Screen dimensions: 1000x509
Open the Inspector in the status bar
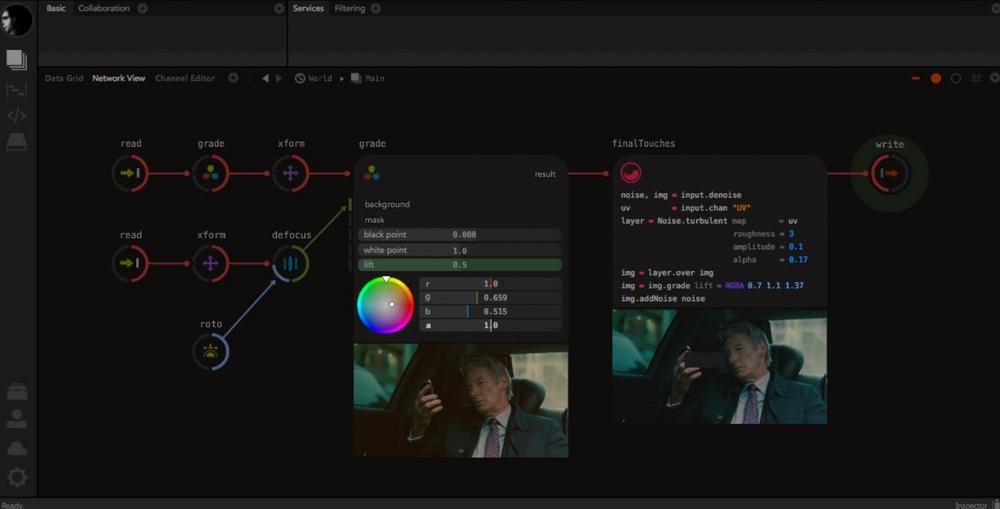point(971,505)
